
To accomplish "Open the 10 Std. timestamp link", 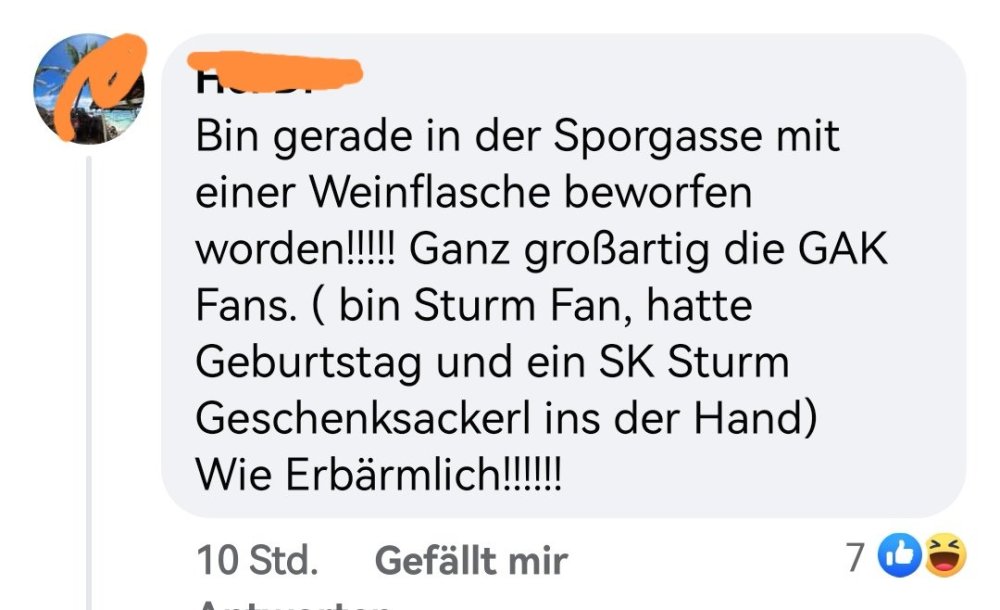I will [257, 561].
